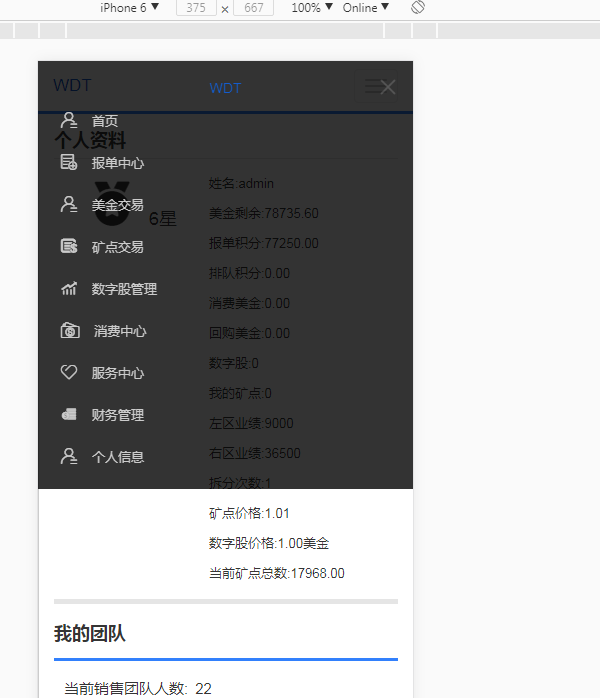Click the 当前矿点总数:17968.00 text

click(277, 573)
